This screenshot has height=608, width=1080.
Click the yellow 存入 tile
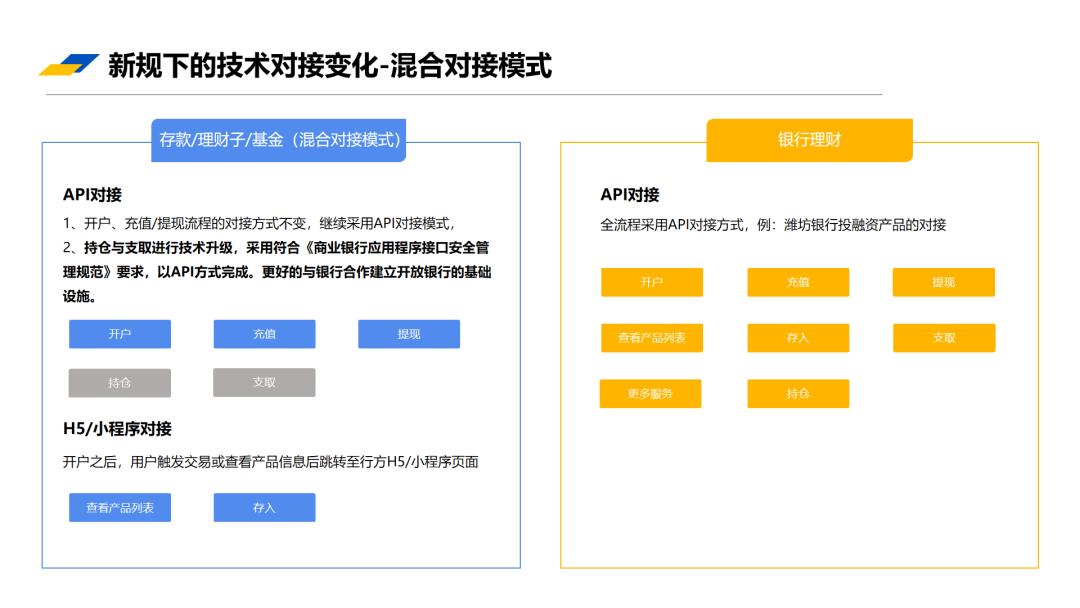pos(800,338)
